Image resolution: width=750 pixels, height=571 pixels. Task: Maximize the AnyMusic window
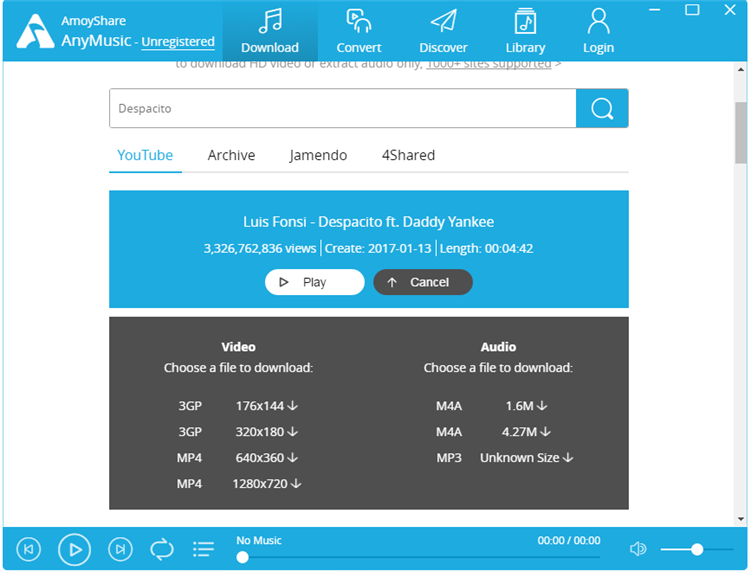click(x=692, y=10)
